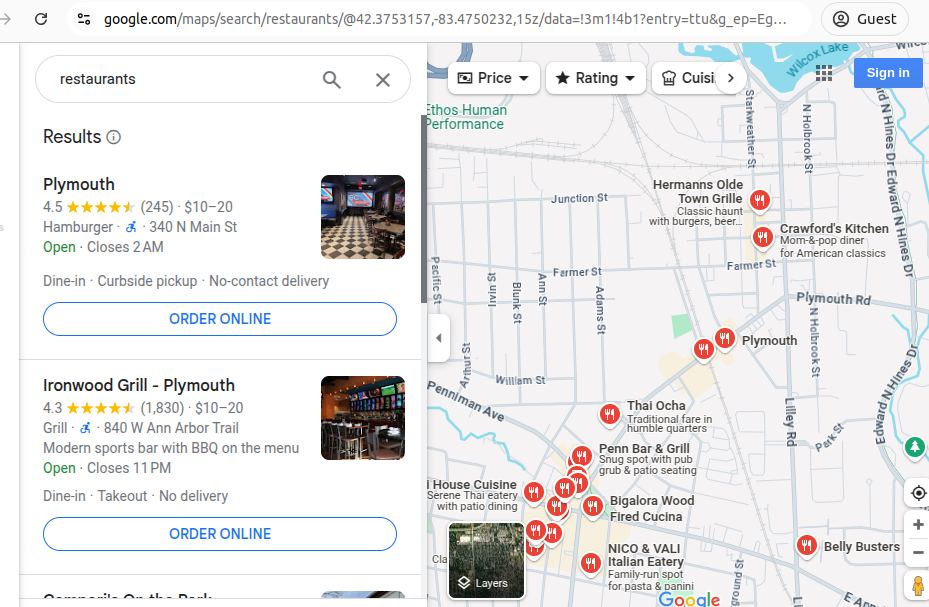Open the Cuisine filter chip
Image resolution: width=929 pixels, height=607 pixels.
tap(687, 78)
